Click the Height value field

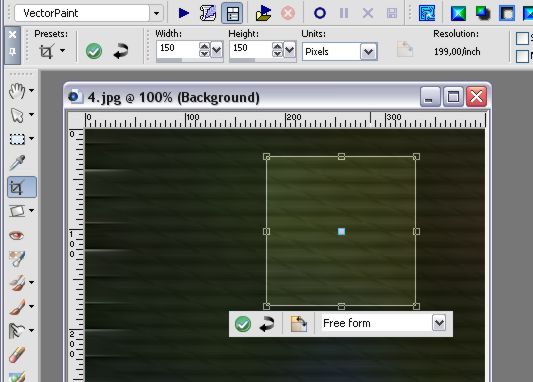[x=251, y=48]
